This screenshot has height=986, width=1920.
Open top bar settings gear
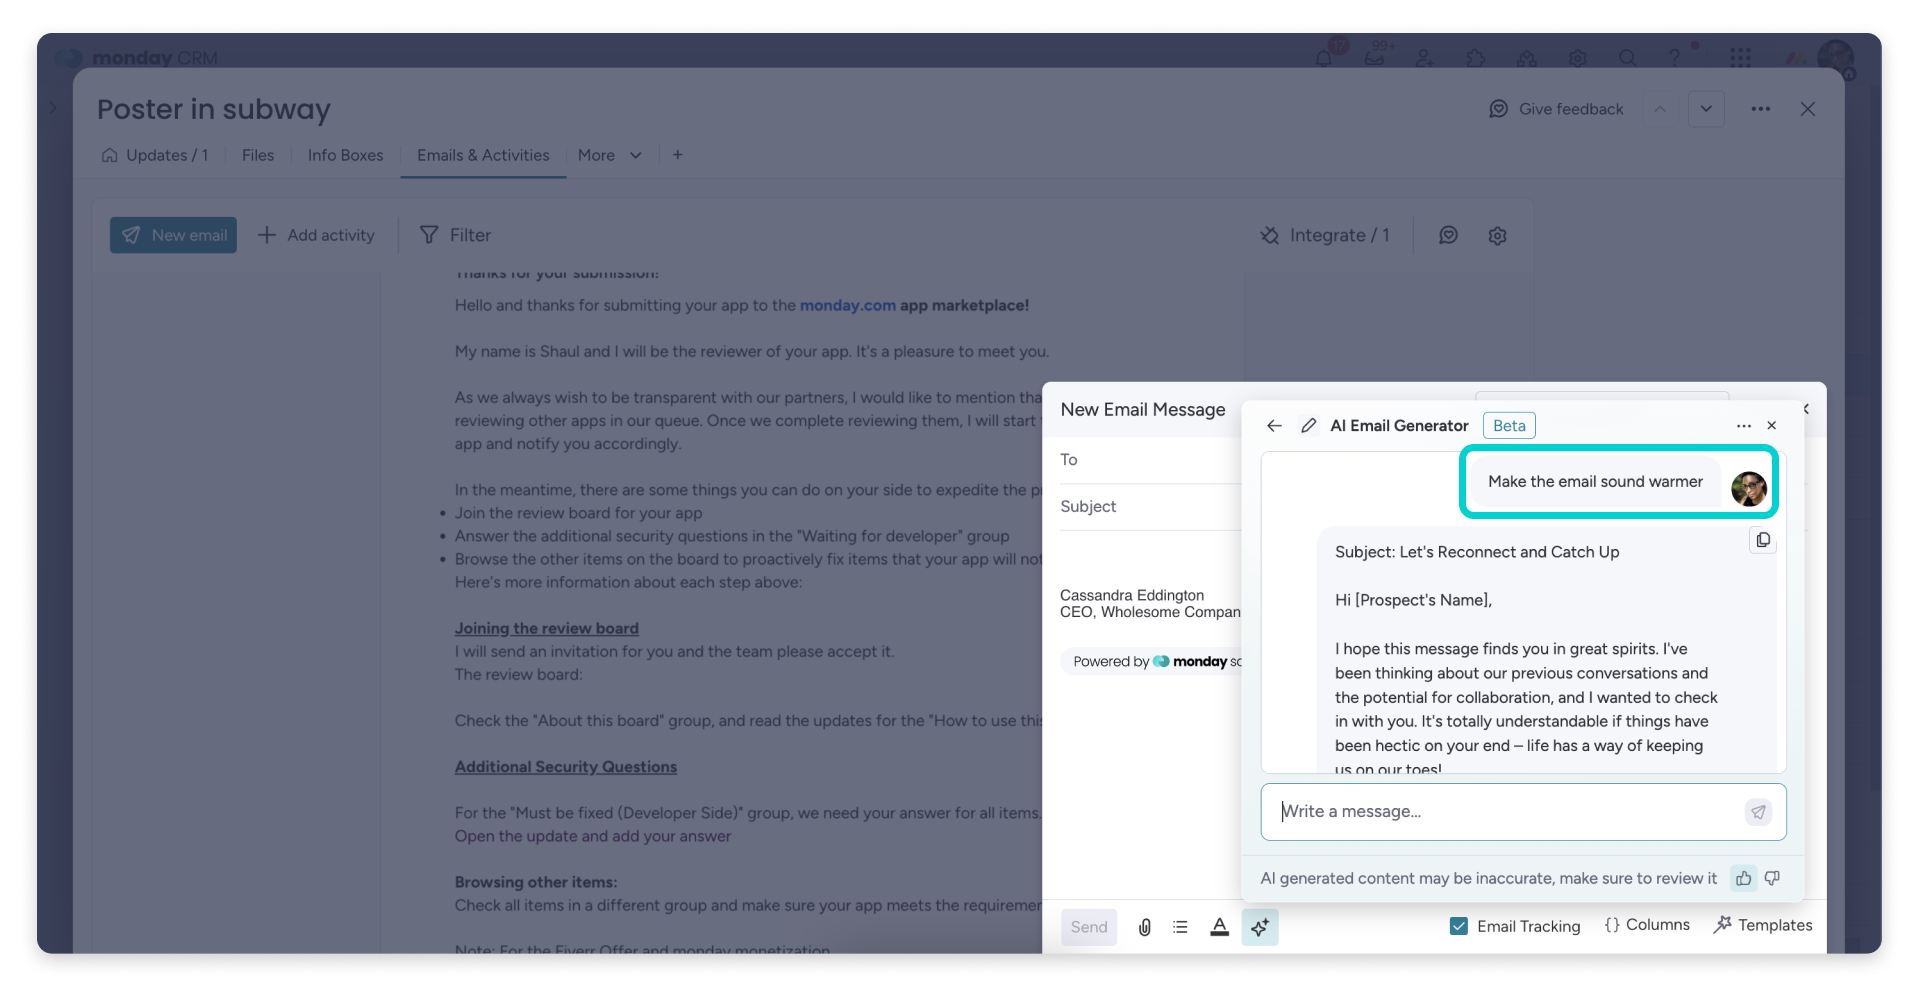(x=1578, y=58)
